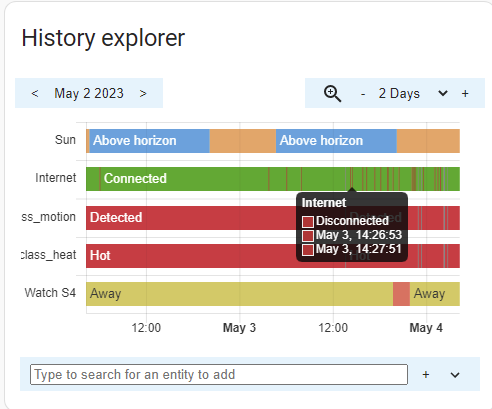The height and width of the screenshot is (409, 492).
Task: Click the Connected segment in Internet row
Action: pyautogui.click(x=184, y=179)
